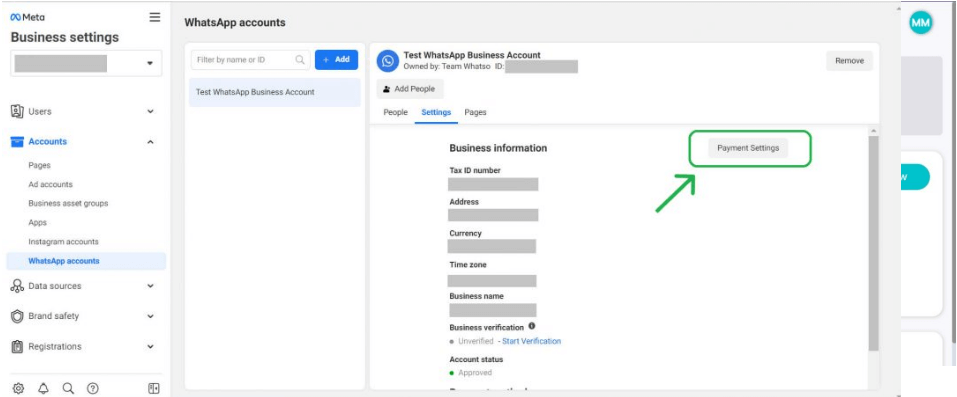Click the settings panel vertical scrollbar
This screenshot has width=957, height=397.
[x=873, y=244]
